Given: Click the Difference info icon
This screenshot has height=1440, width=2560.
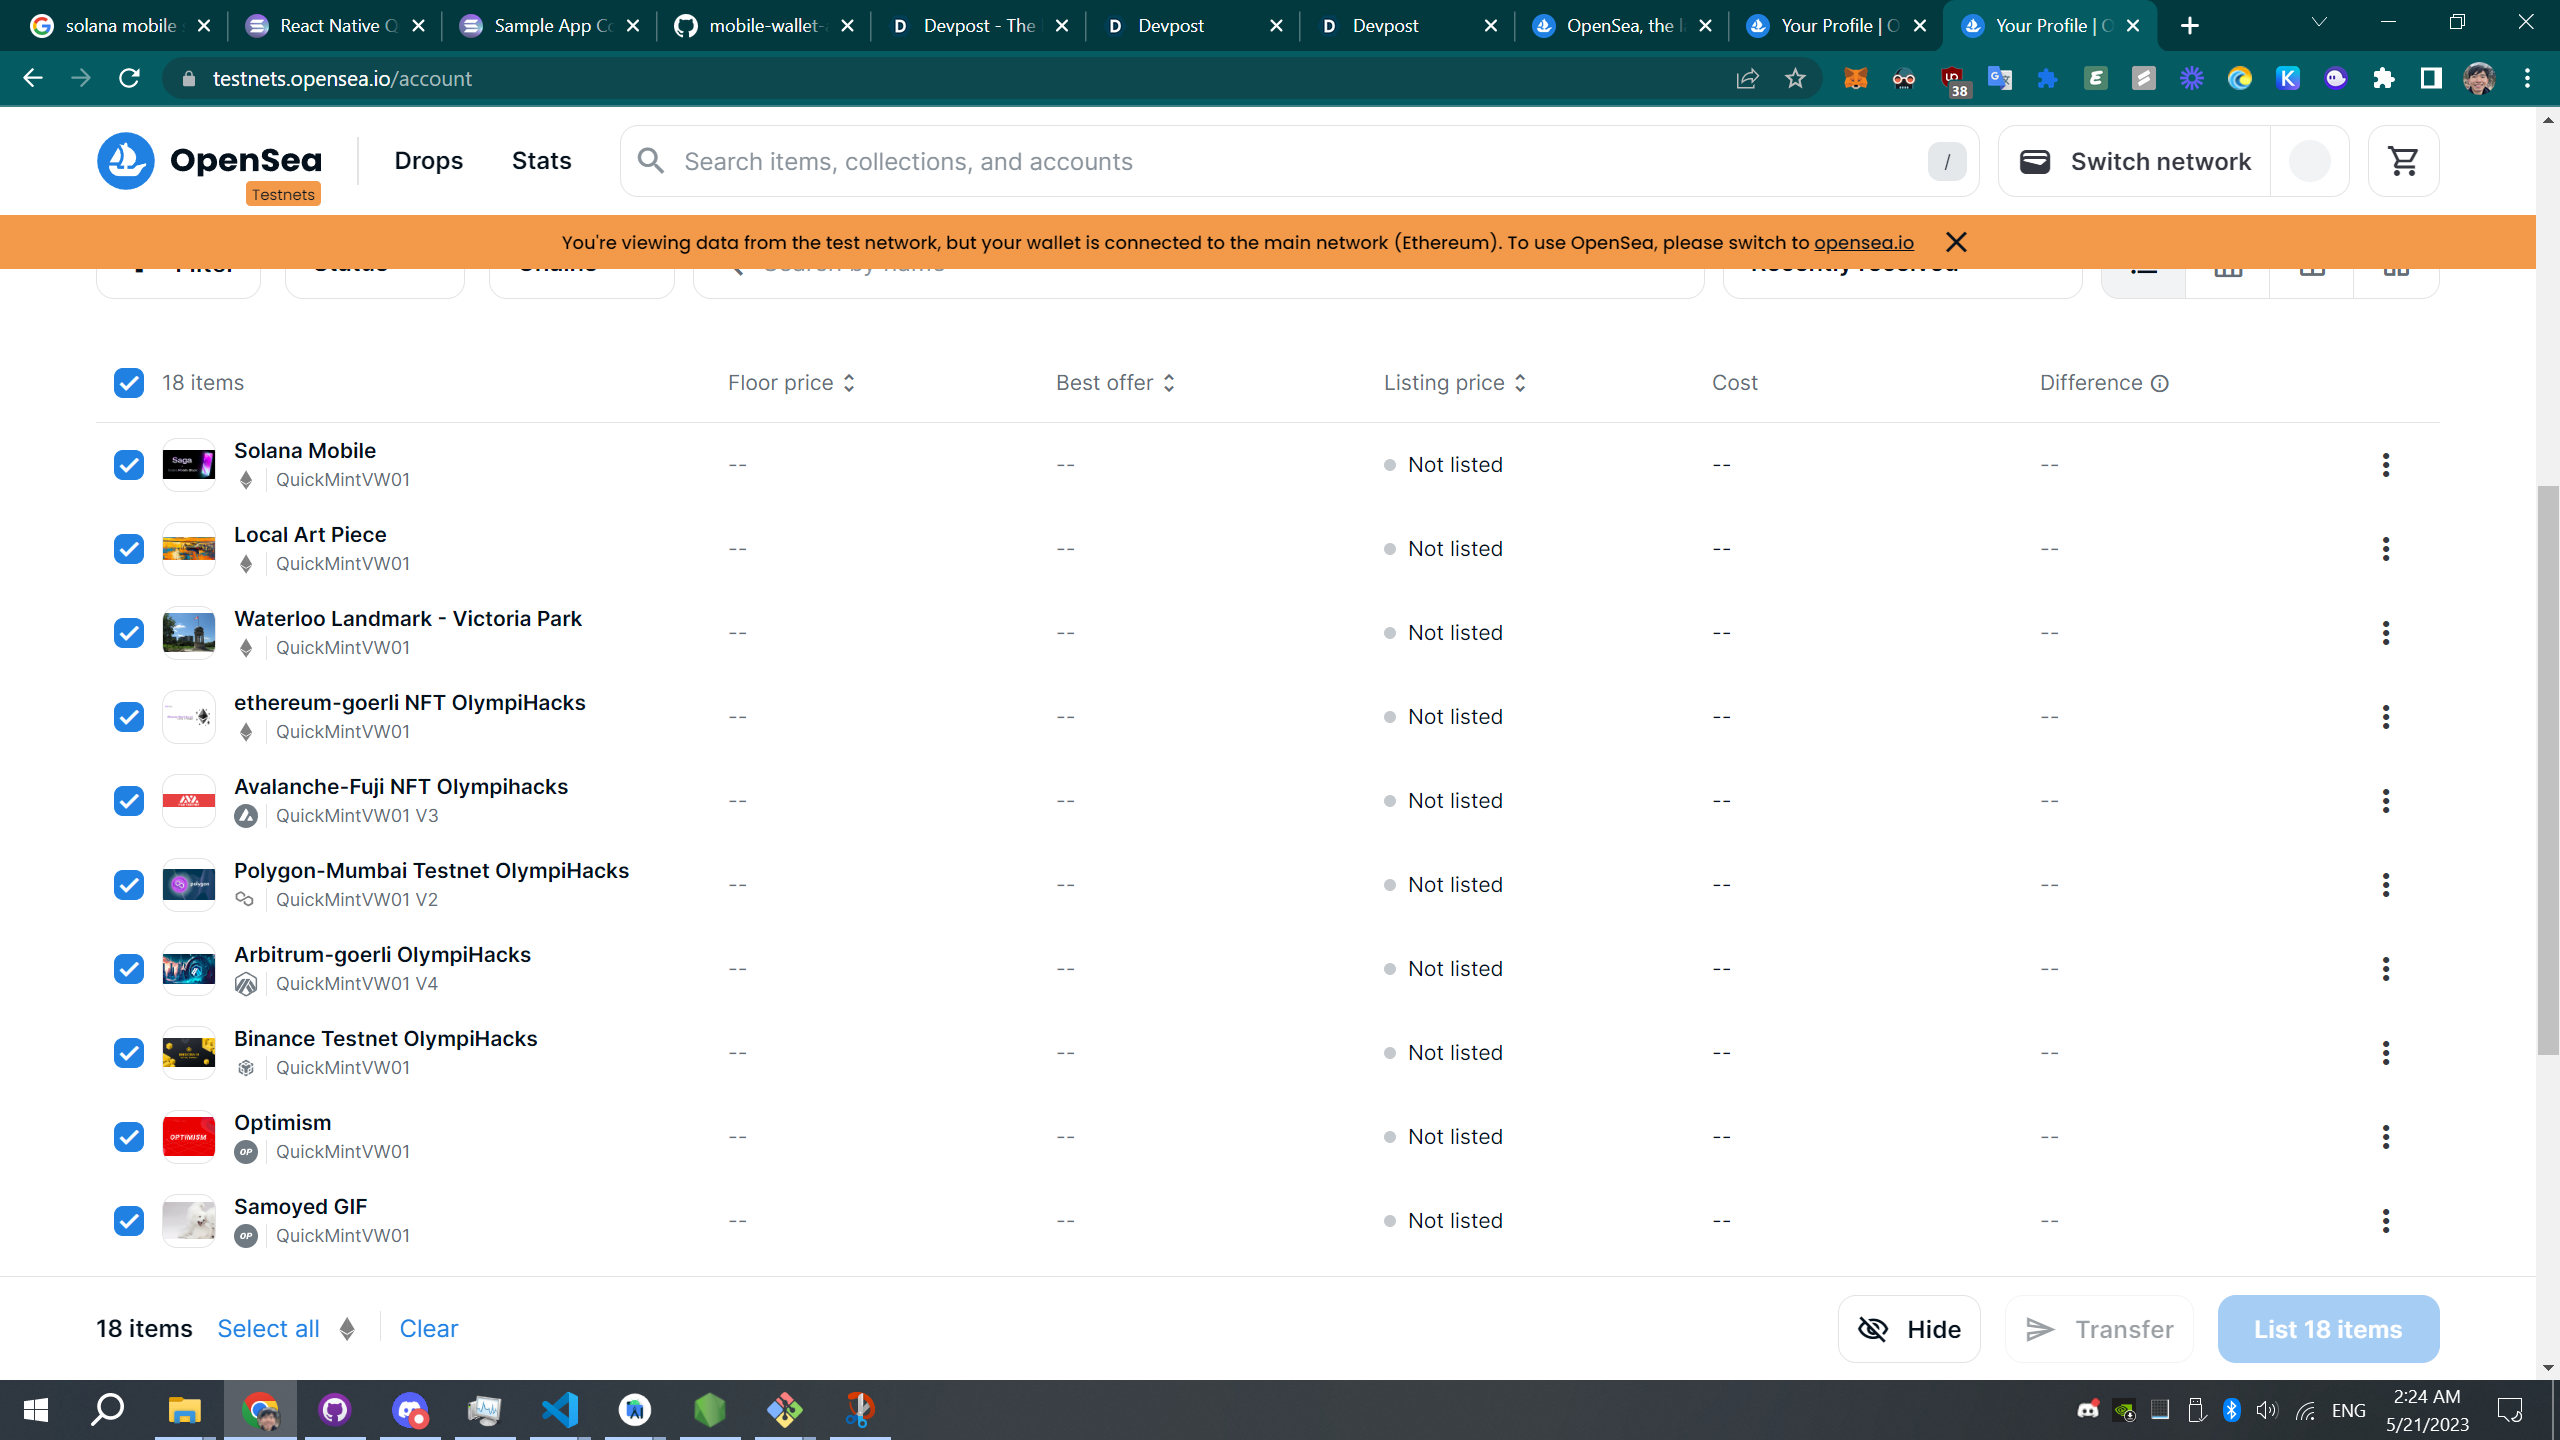Looking at the screenshot, I should click(x=2160, y=384).
